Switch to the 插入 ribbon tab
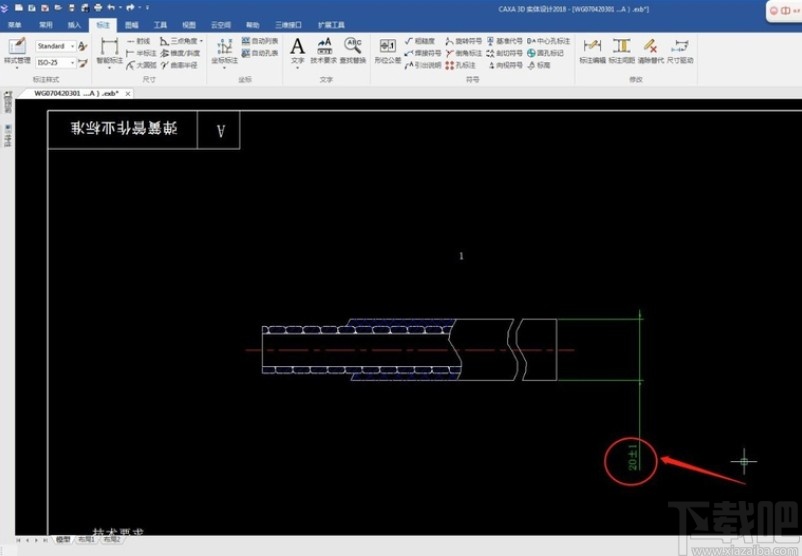802x556 pixels. point(74,25)
